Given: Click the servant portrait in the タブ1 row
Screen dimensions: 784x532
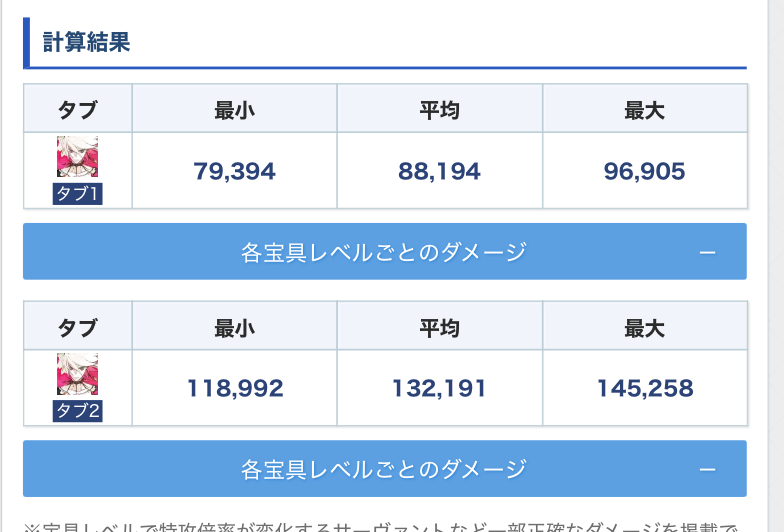Looking at the screenshot, I should [77, 157].
